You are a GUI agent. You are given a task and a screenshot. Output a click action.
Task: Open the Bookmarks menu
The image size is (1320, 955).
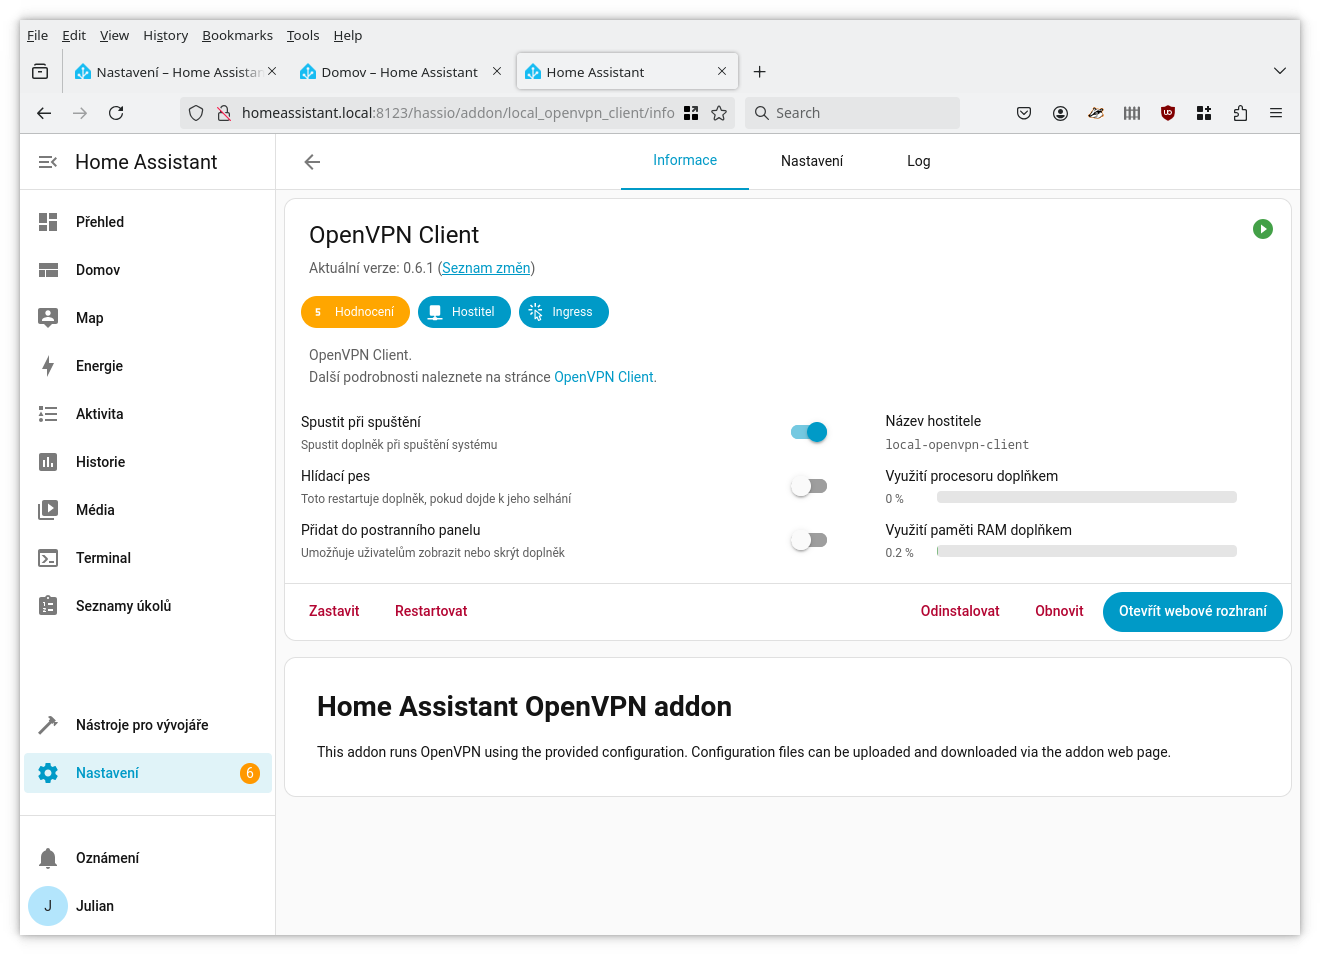coord(237,35)
